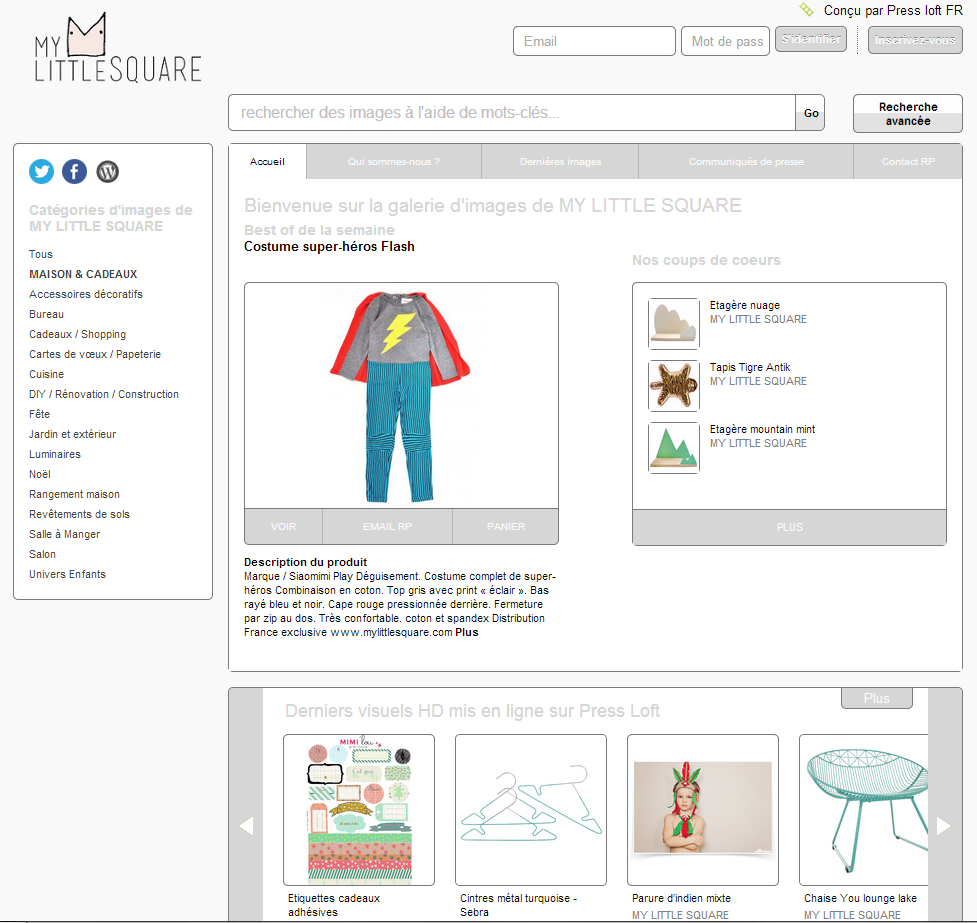
Task: Open Etiquettes cadeaux adhésives thumbnail
Action: click(359, 810)
